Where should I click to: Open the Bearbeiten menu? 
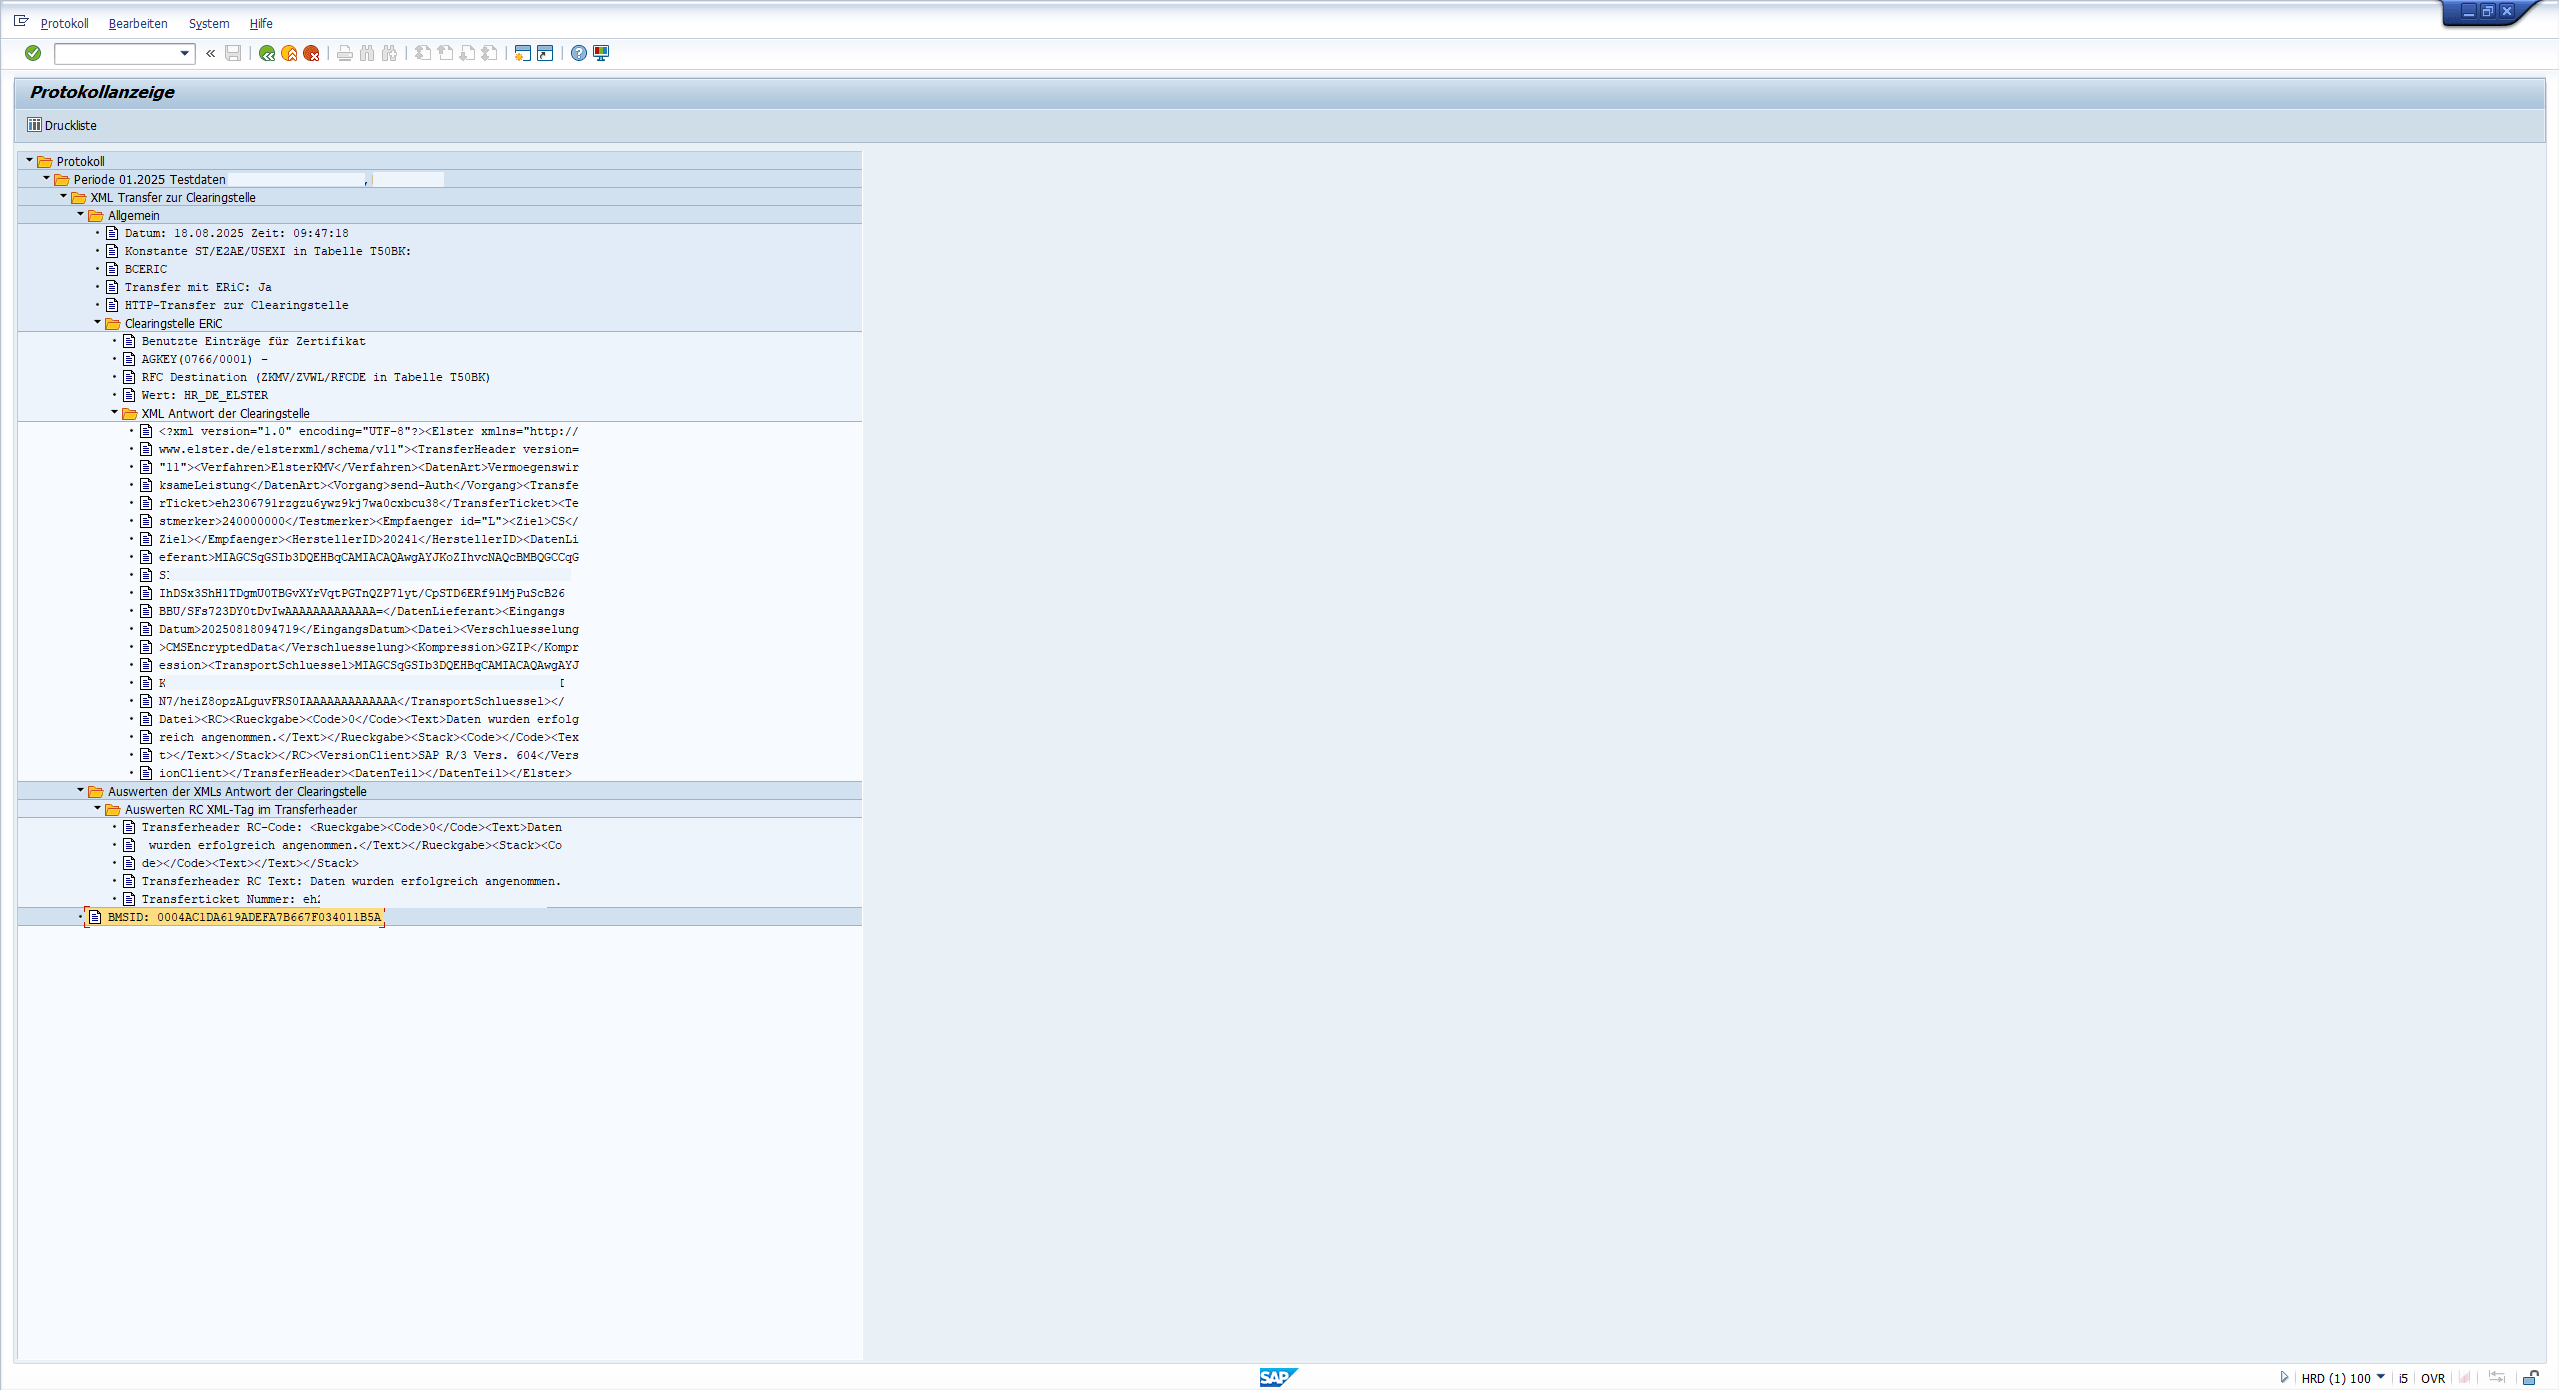pyautogui.click(x=138, y=23)
